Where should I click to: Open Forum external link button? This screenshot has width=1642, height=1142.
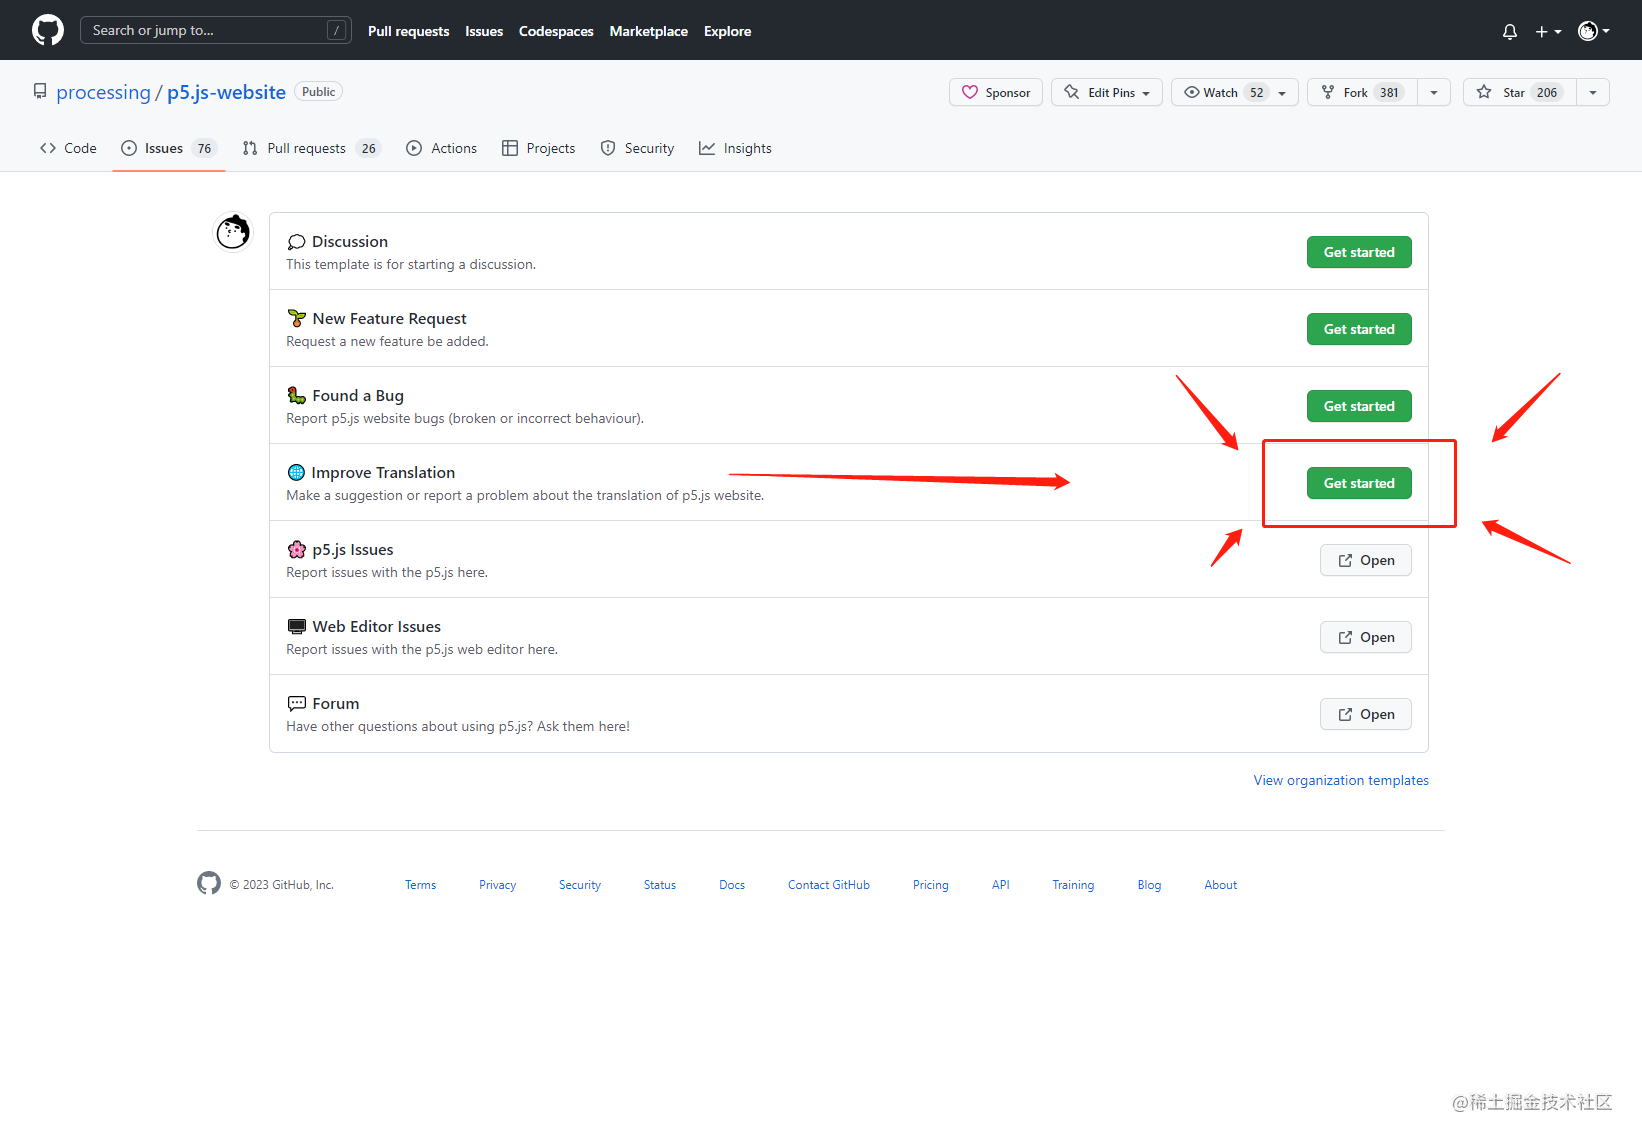(1366, 714)
